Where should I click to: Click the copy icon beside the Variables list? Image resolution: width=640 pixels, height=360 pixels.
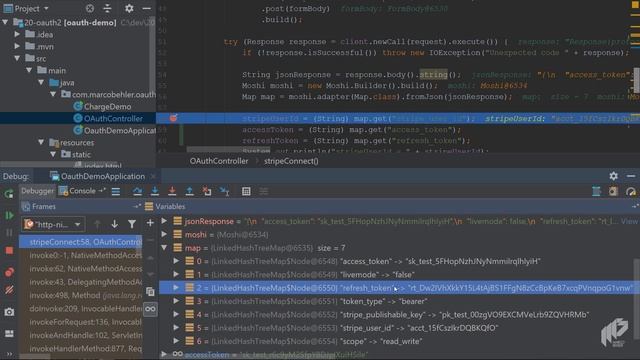150,291
